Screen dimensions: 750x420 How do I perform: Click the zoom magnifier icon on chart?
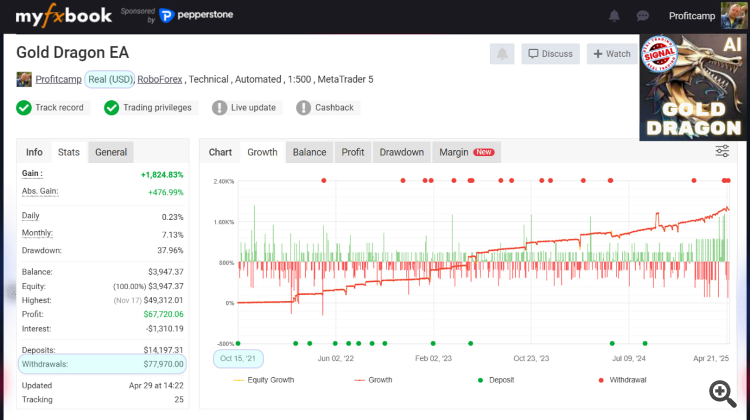tap(722, 394)
